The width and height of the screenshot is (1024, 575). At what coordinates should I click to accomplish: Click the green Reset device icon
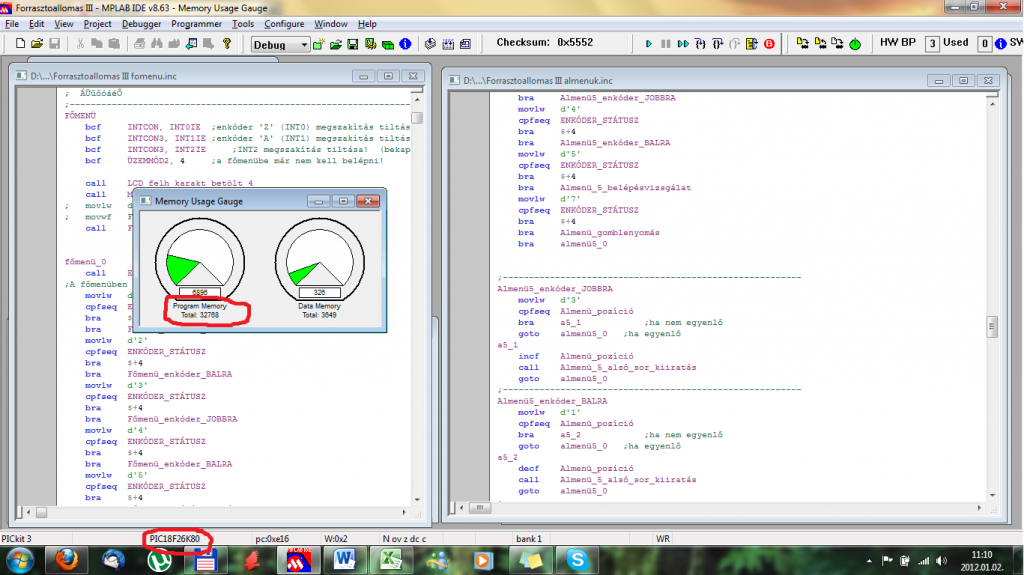pyautogui.click(x=855, y=44)
